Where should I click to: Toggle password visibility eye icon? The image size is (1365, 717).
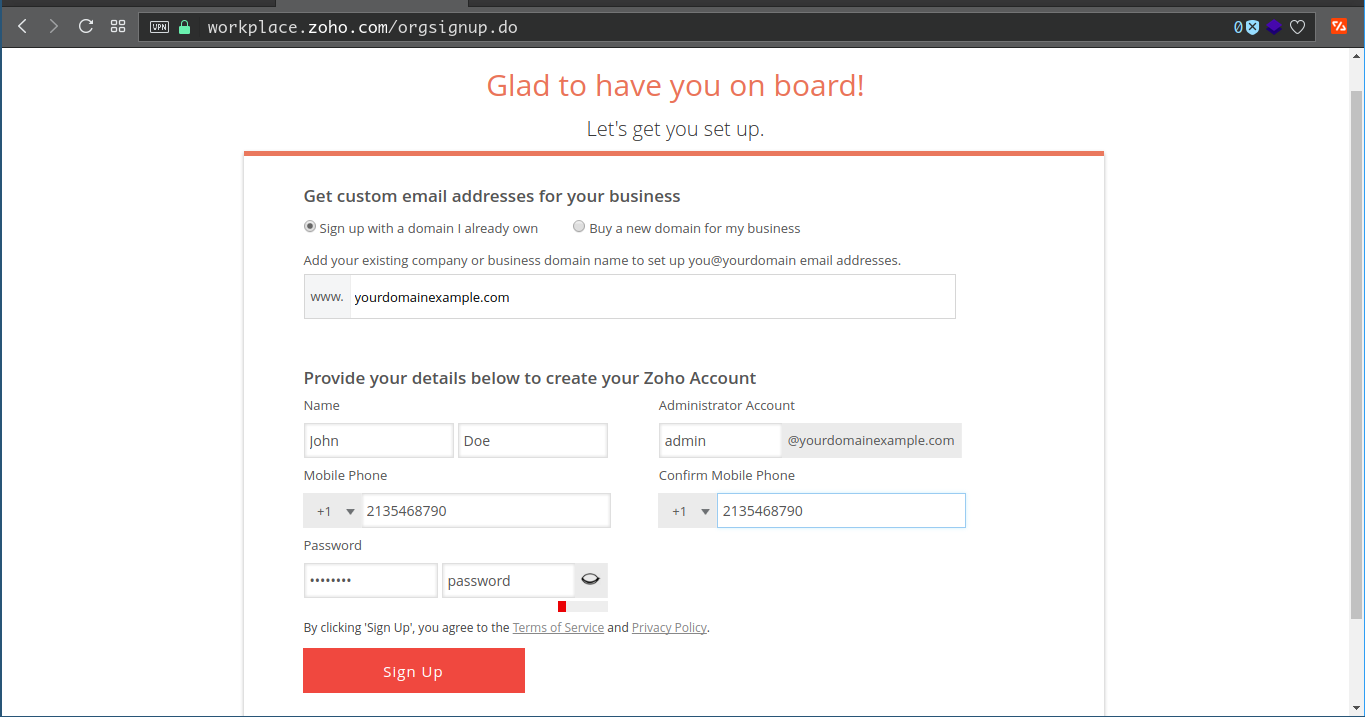click(x=590, y=580)
